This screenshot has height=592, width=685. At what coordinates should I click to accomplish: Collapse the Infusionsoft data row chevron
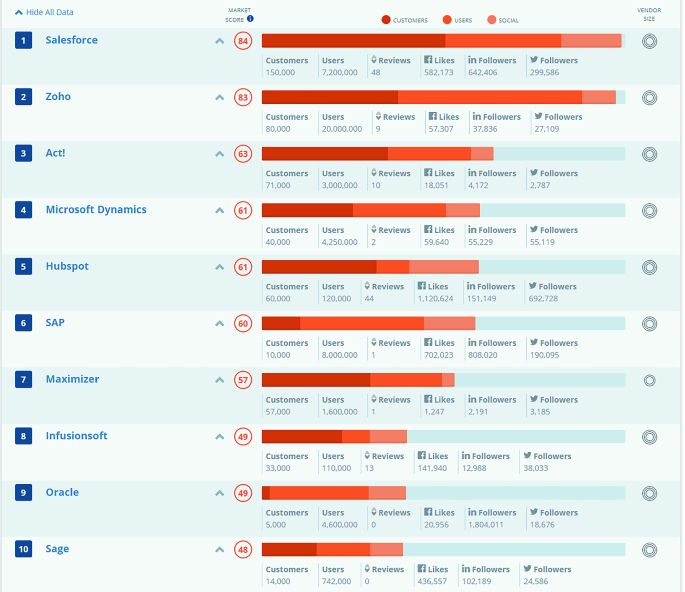(x=220, y=436)
